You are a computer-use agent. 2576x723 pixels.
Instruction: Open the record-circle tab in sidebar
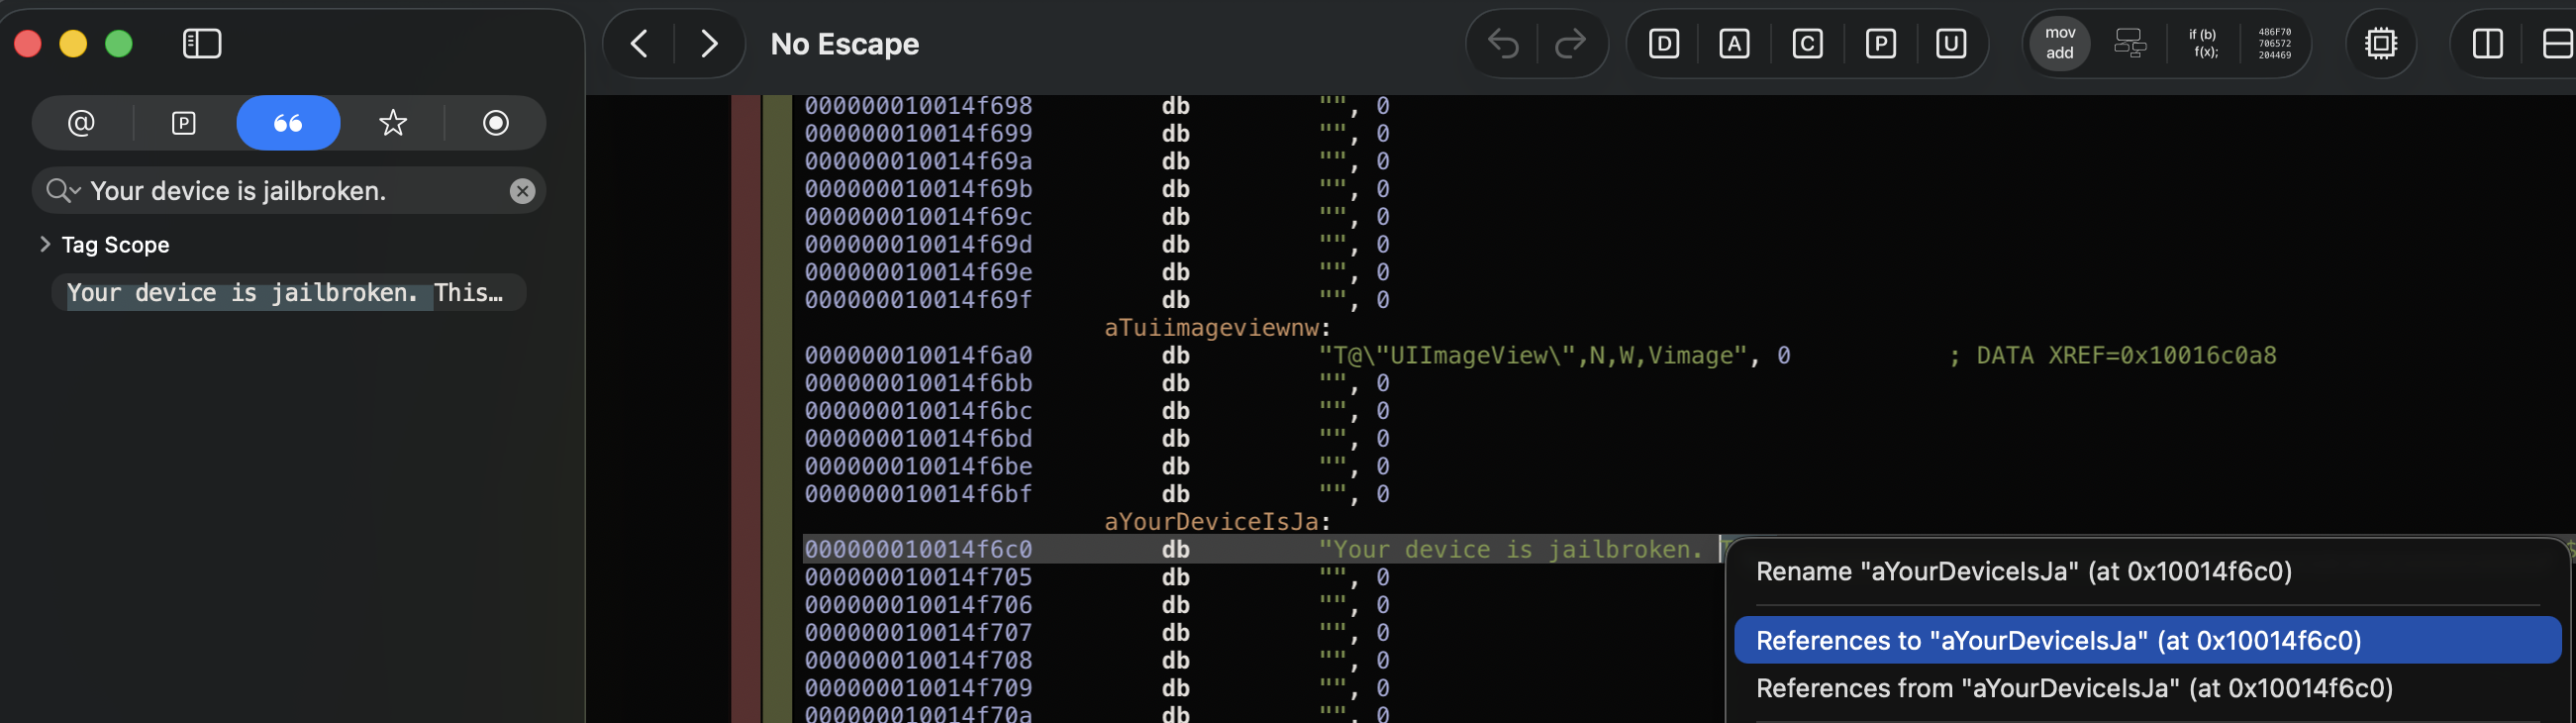(x=496, y=123)
